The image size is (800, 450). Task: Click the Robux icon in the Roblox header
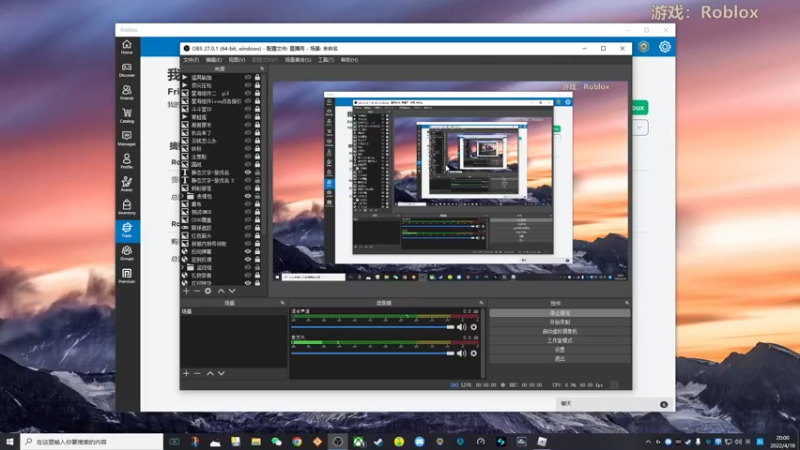click(x=643, y=47)
